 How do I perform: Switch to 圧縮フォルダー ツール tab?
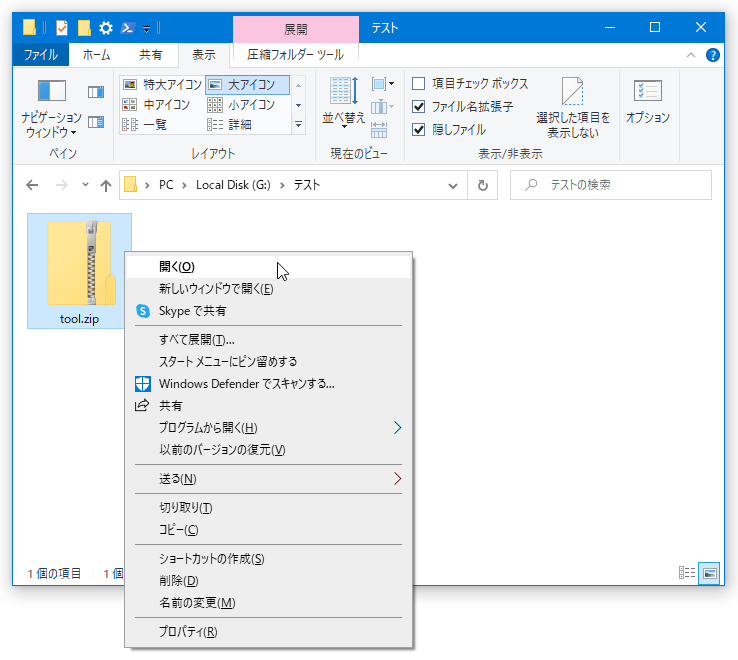pyautogui.click(x=296, y=55)
